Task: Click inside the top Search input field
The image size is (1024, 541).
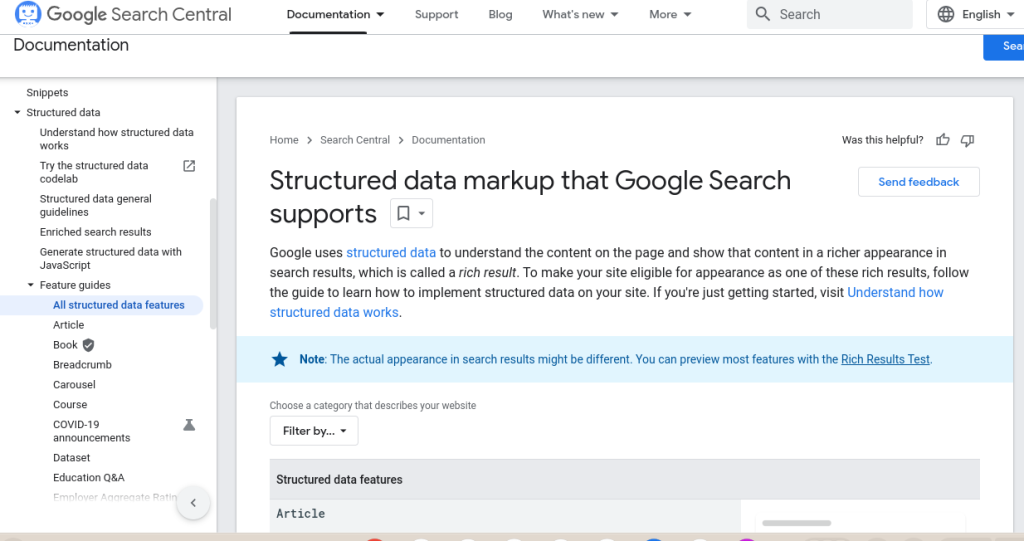Action: tap(829, 14)
